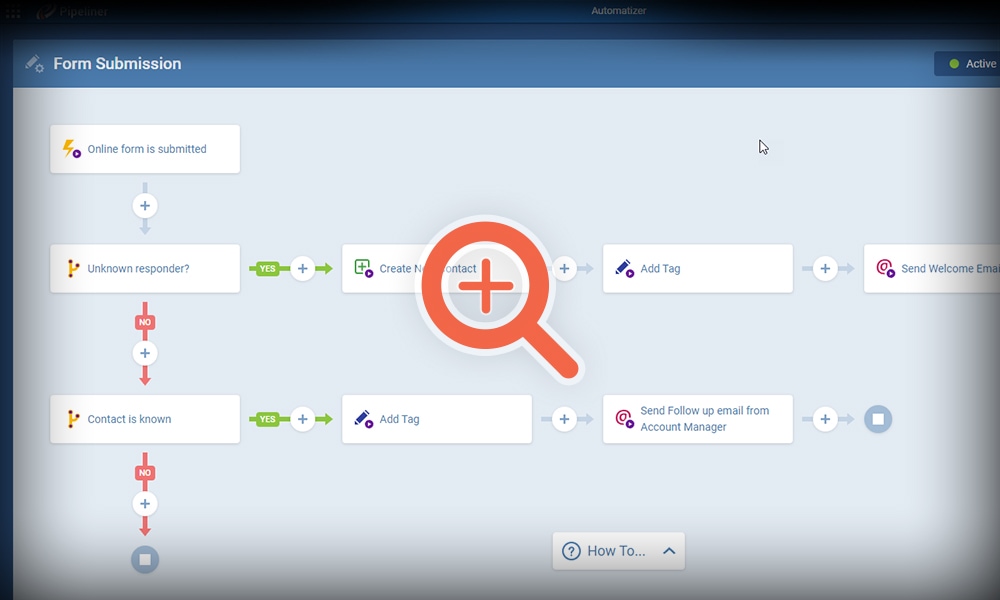Open the Automatizer menu title
Image resolution: width=1000 pixels, height=600 pixels.
click(617, 11)
